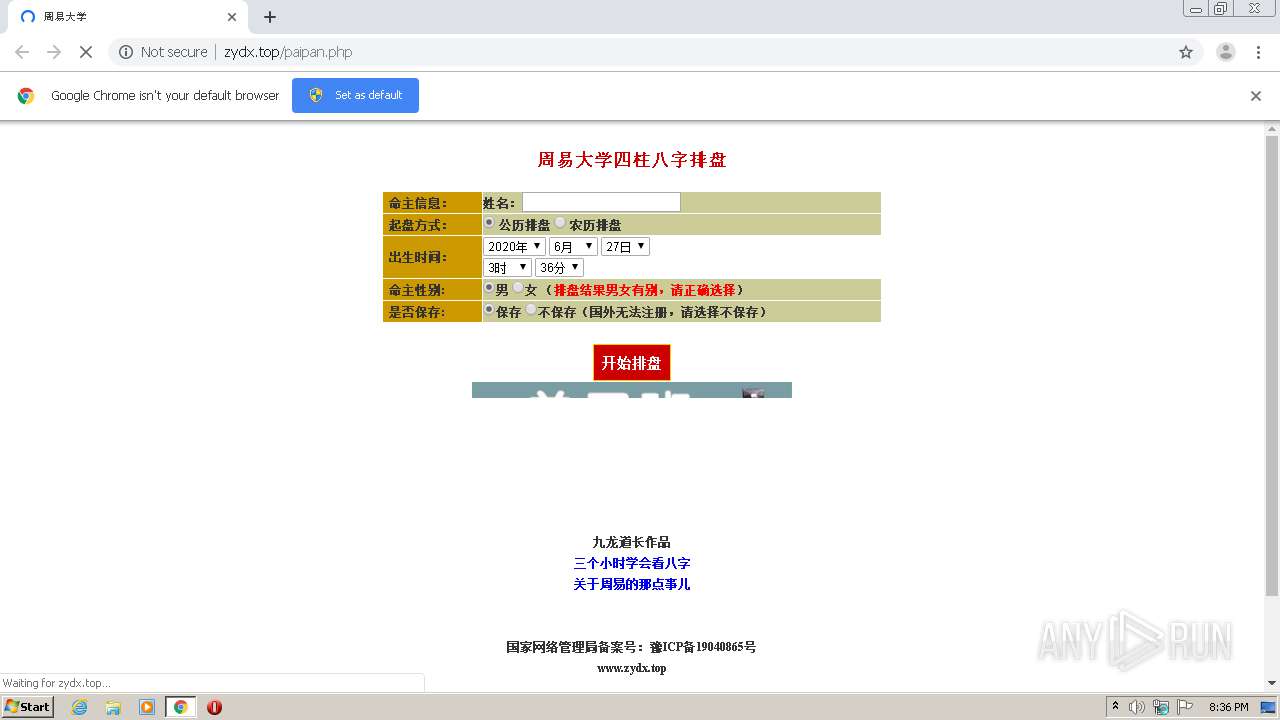The height and width of the screenshot is (720, 1280).
Task: Open the Windows Start menu
Action: 27,706
